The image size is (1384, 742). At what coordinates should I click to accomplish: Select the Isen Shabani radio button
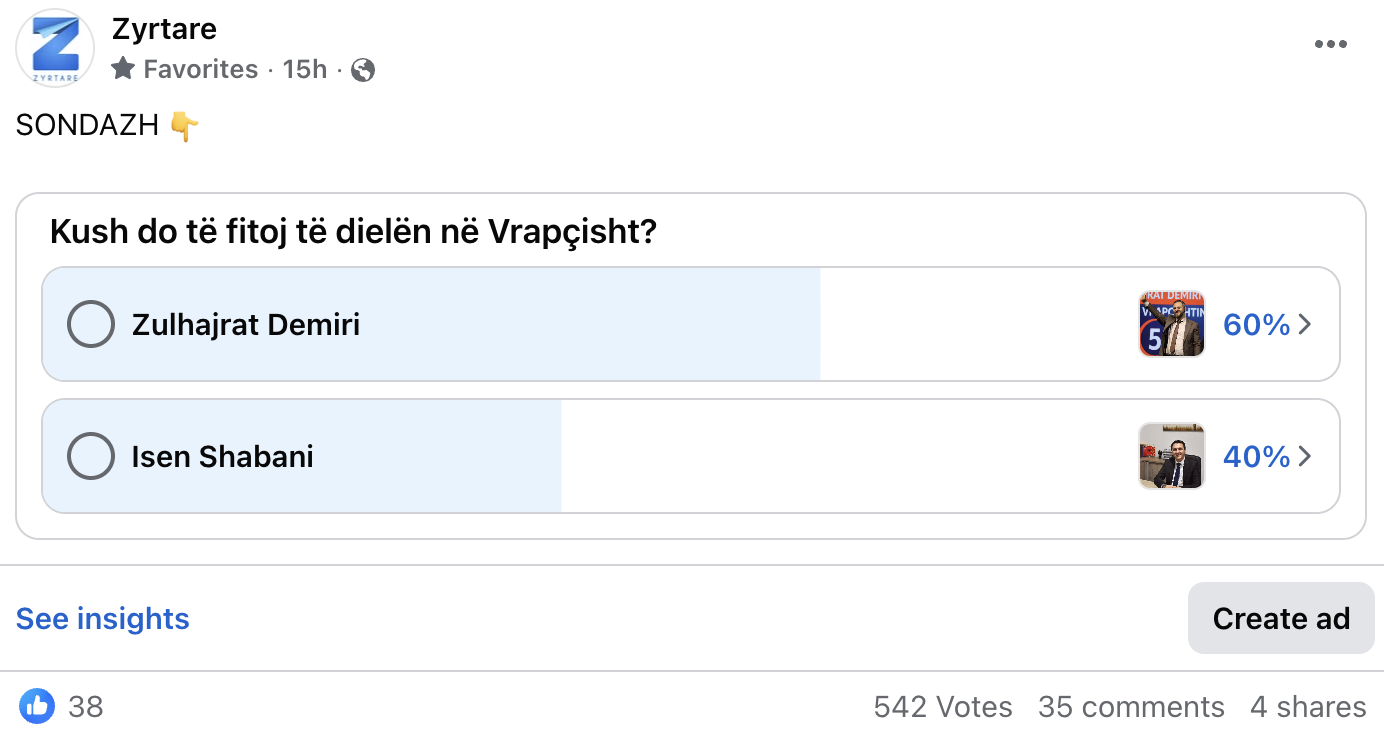tap(91, 456)
